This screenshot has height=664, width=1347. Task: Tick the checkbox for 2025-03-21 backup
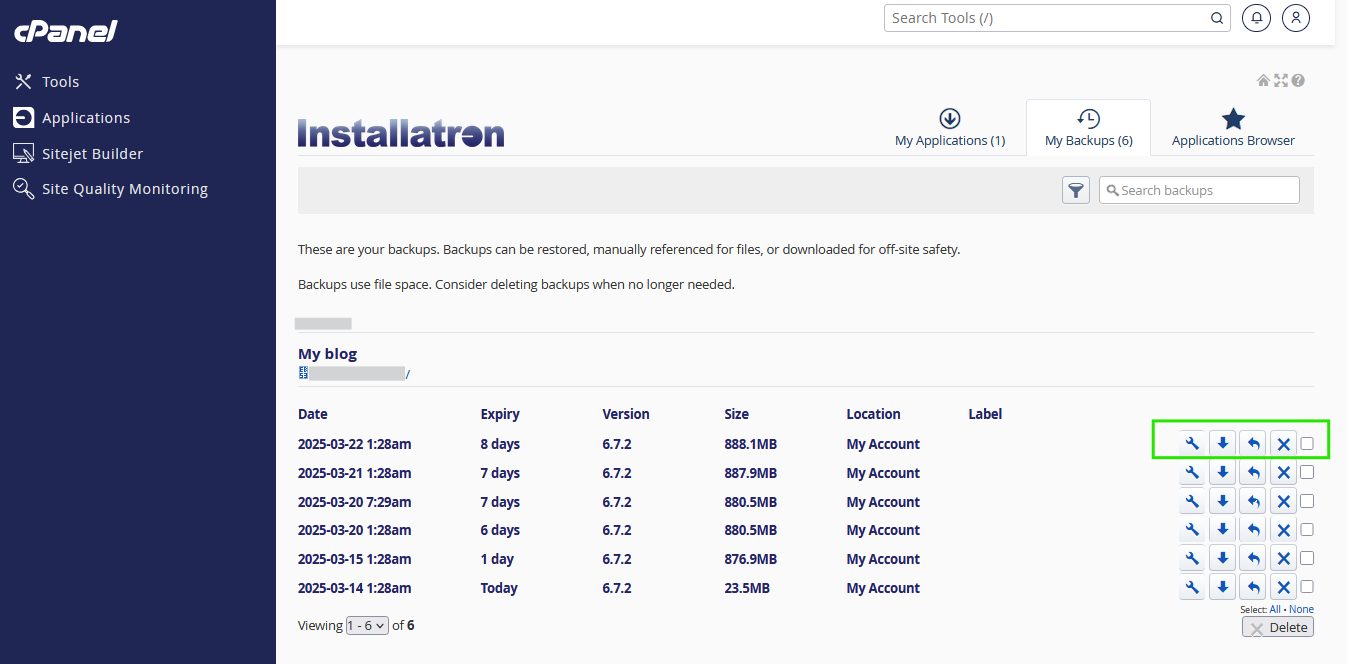point(1307,472)
